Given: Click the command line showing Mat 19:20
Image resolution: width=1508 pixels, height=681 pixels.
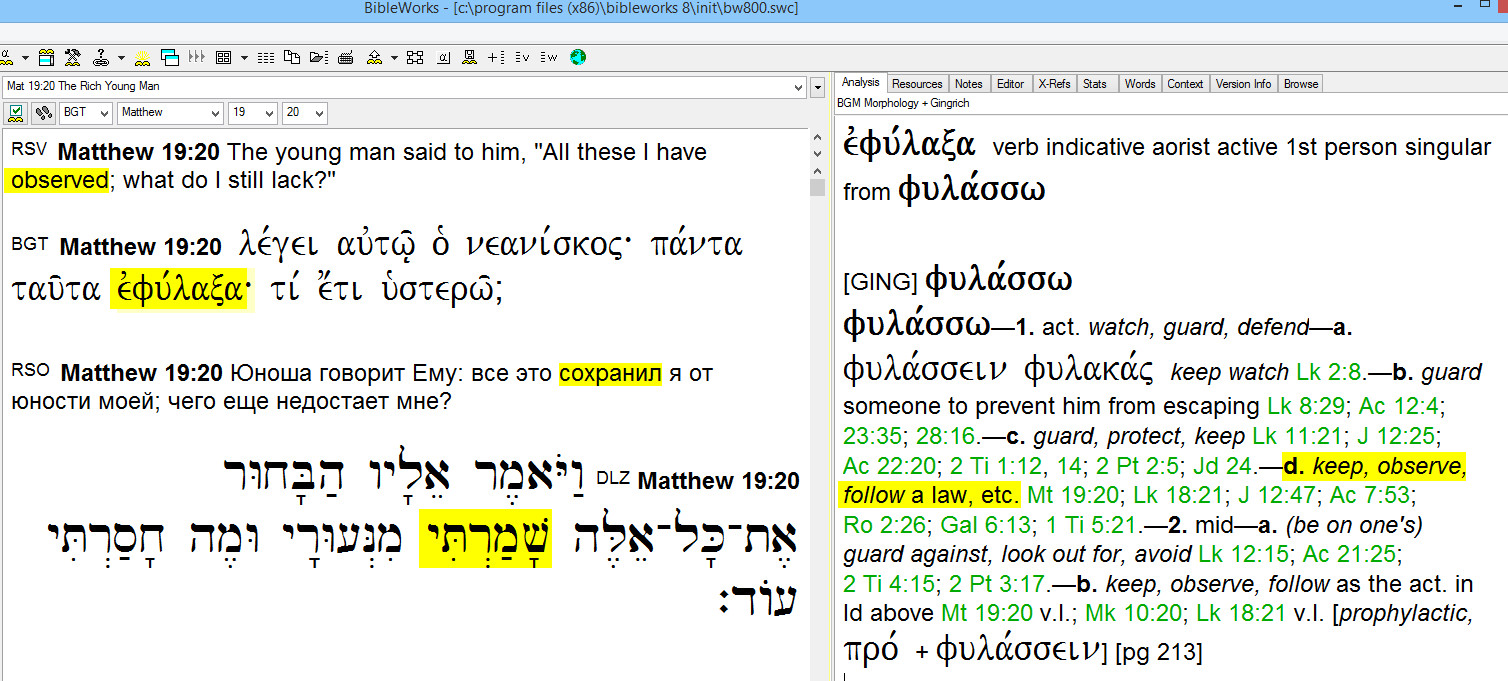Looking at the screenshot, I should [400, 87].
